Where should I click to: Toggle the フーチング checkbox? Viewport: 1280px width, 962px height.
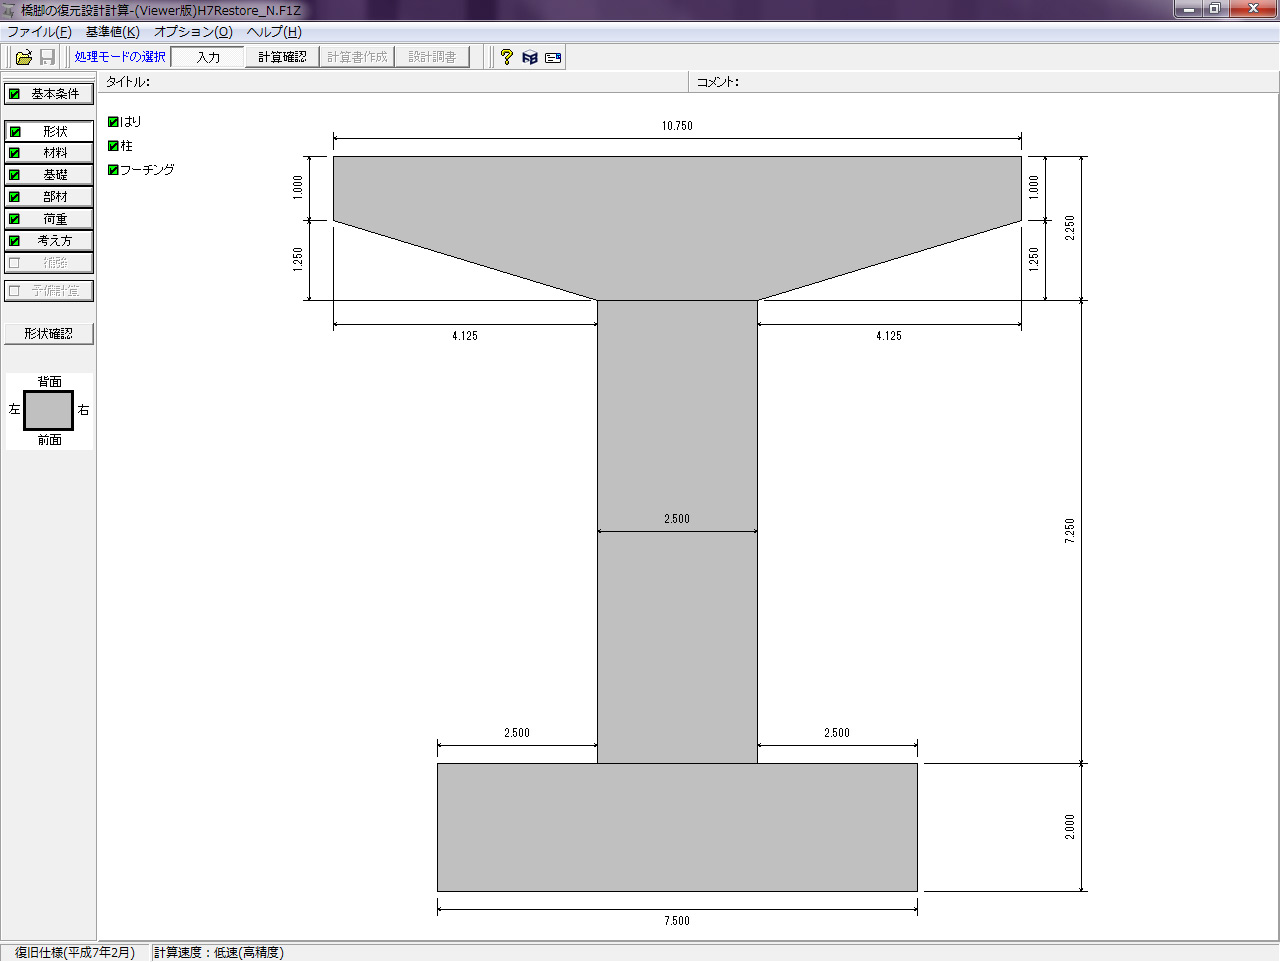(x=113, y=170)
